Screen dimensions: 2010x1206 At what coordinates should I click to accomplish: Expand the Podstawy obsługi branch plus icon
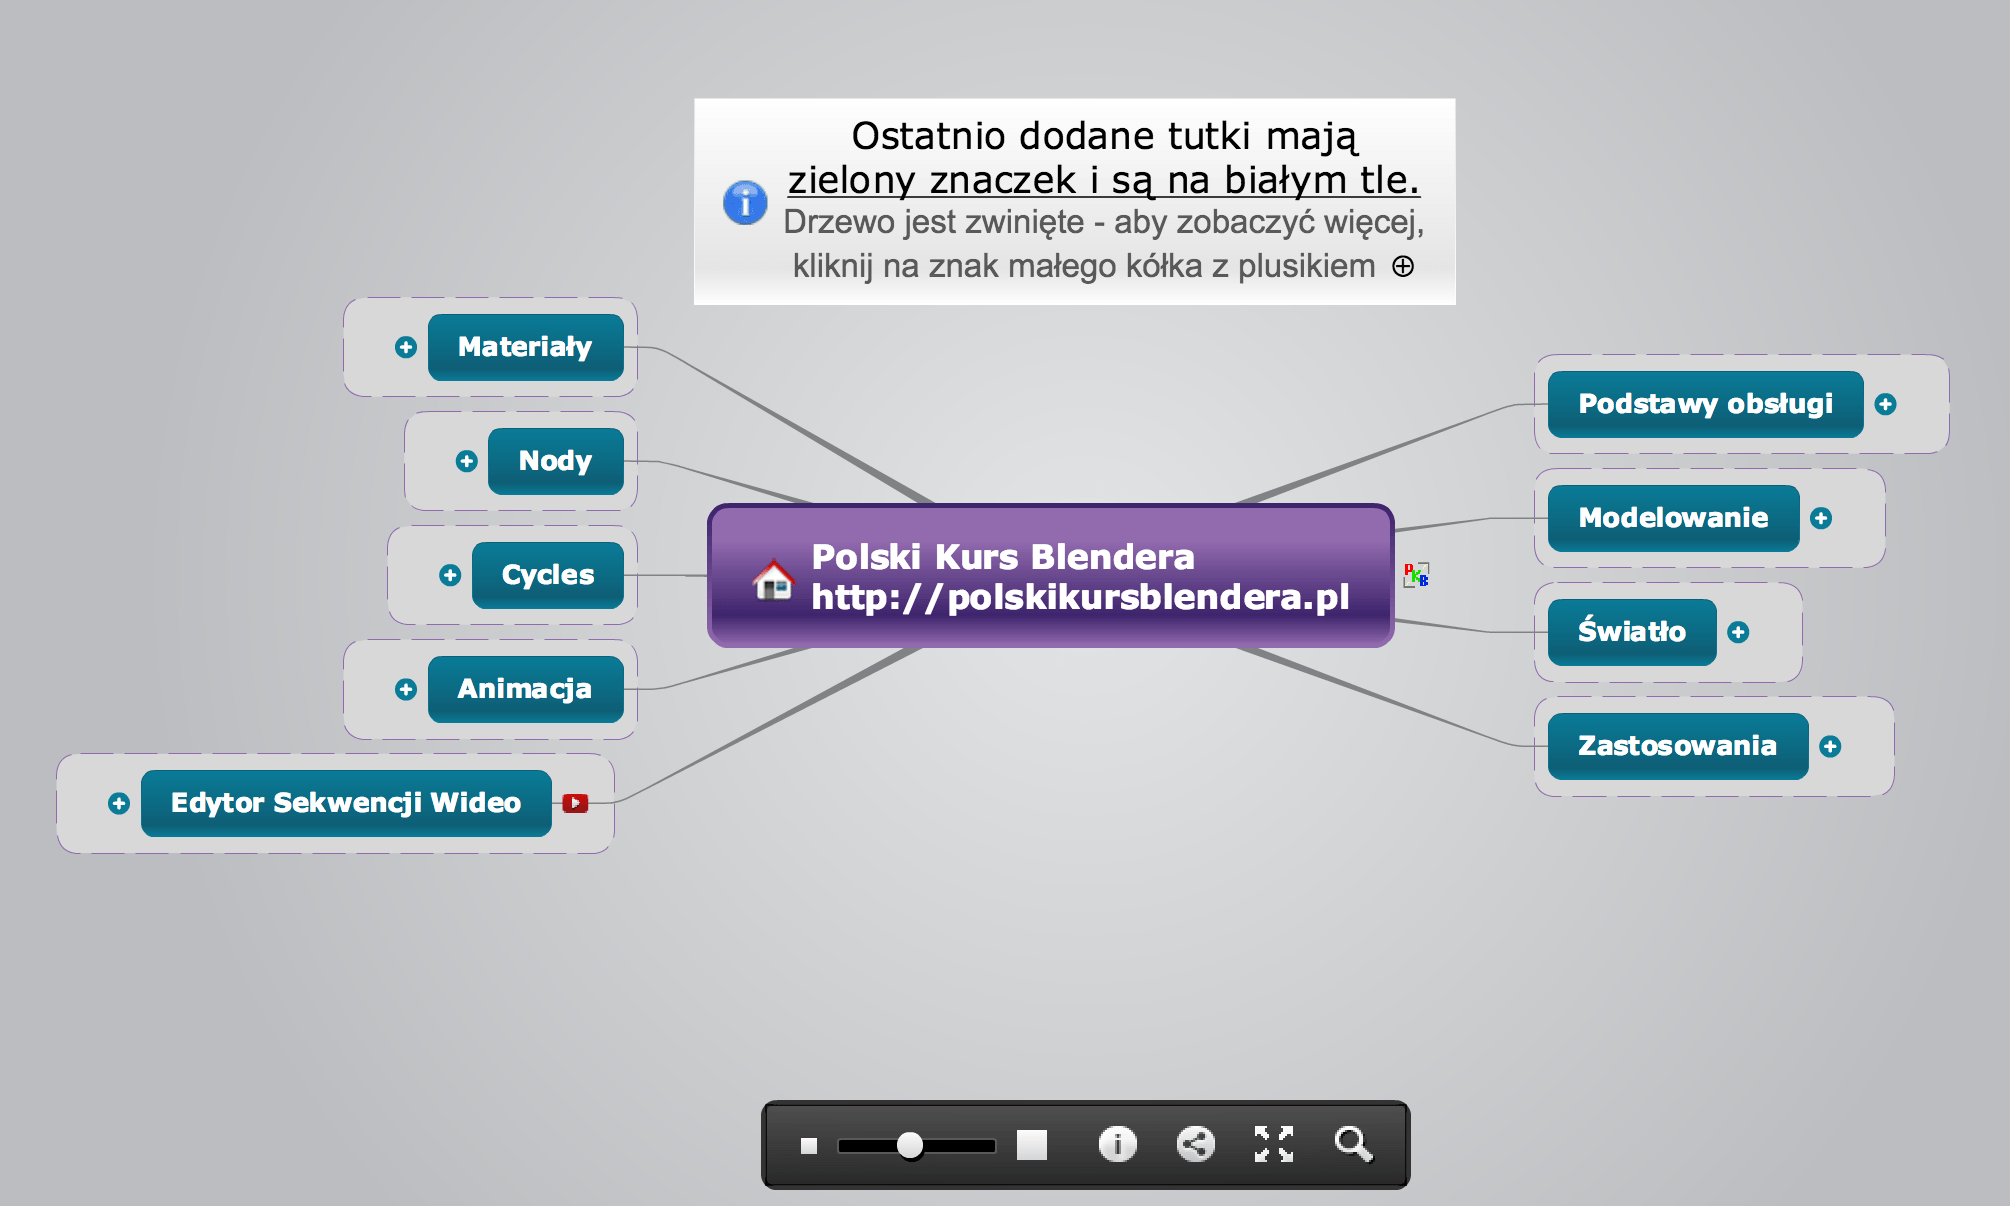pyautogui.click(x=1886, y=404)
